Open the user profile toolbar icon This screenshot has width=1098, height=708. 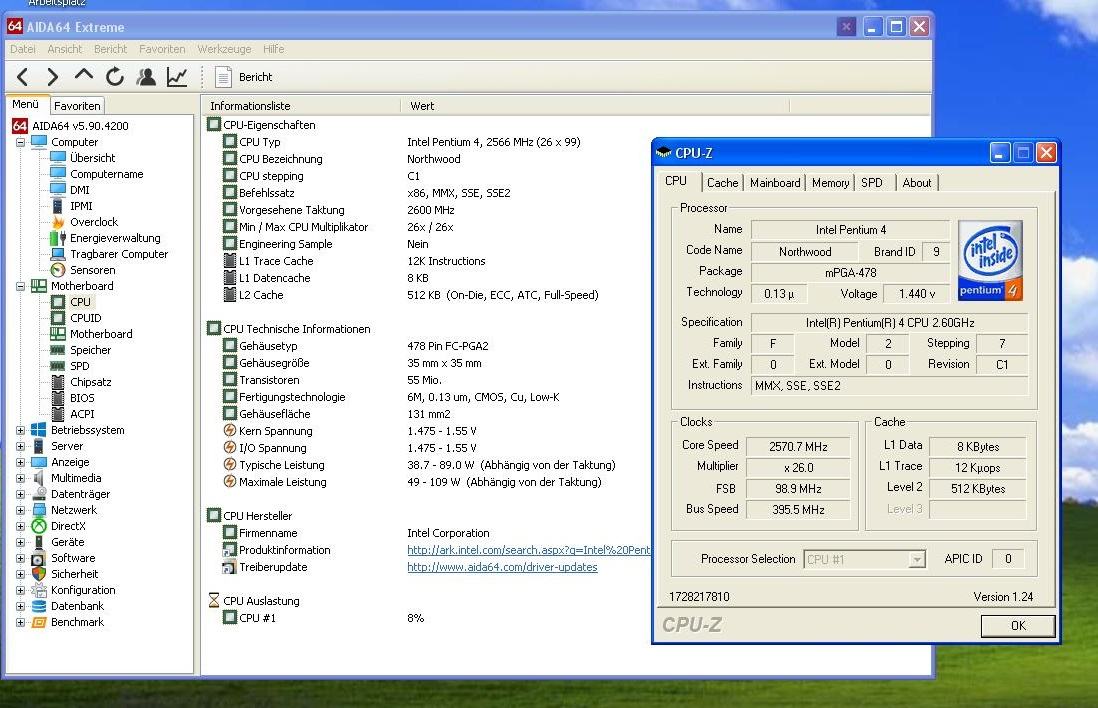(146, 77)
